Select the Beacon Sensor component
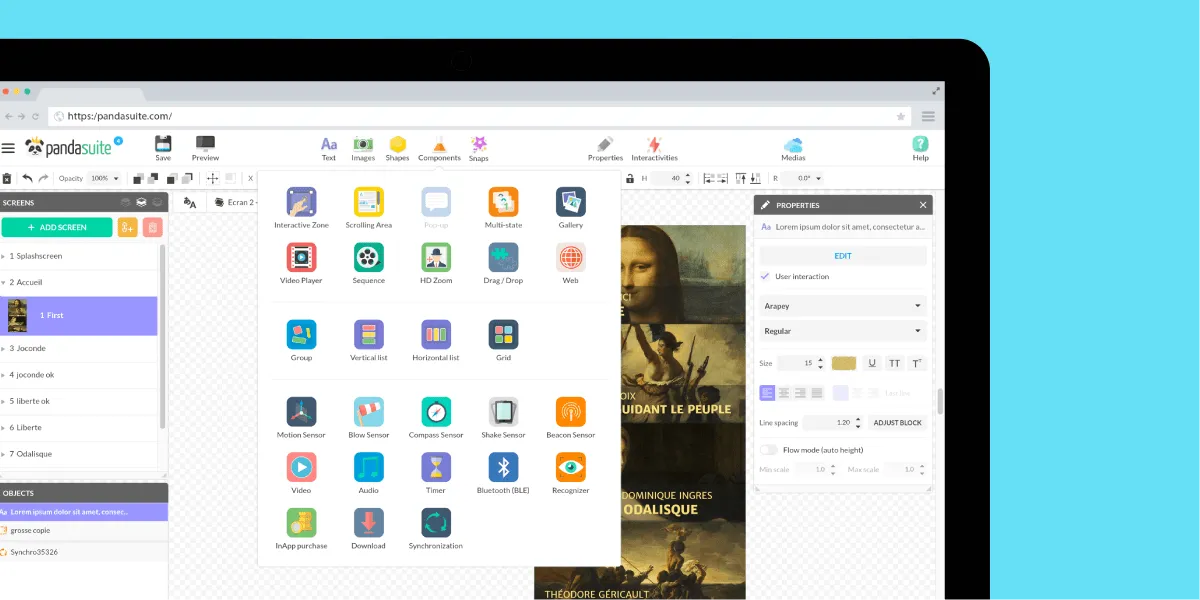1200x600 pixels. pos(570,412)
